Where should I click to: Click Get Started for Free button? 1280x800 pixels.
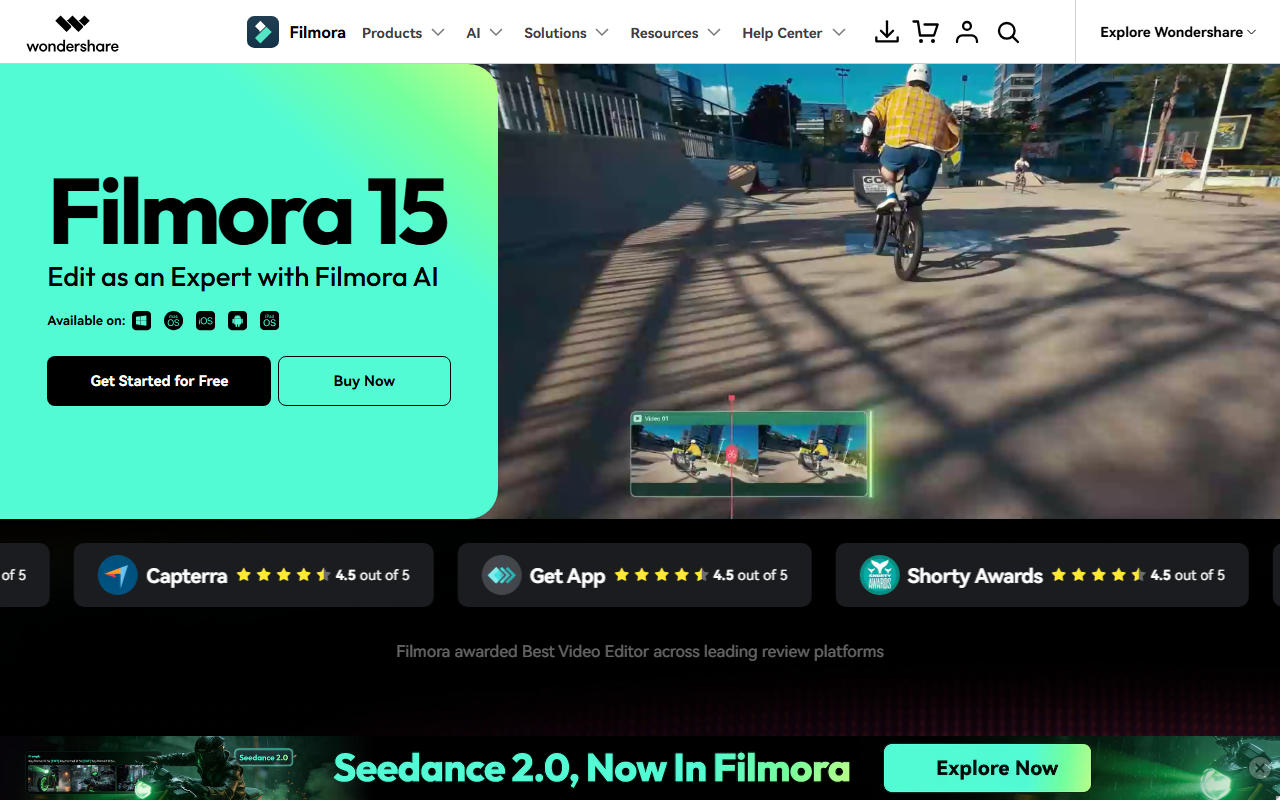tap(159, 381)
